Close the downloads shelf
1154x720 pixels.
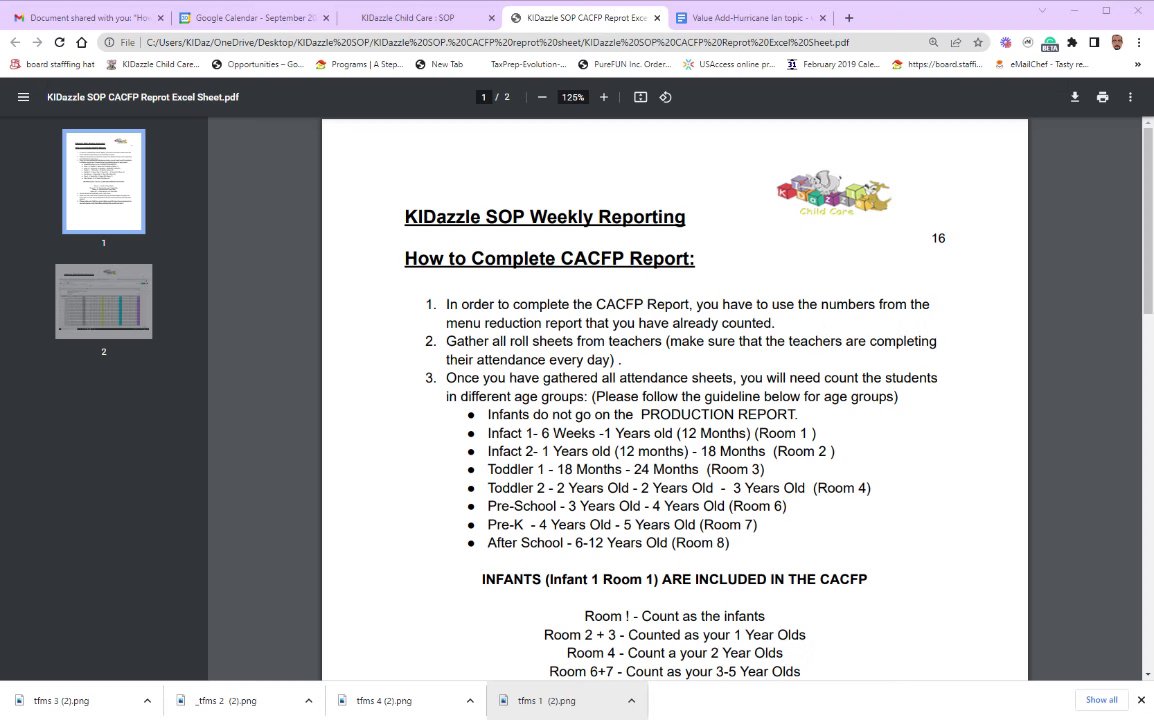[1141, 700]
